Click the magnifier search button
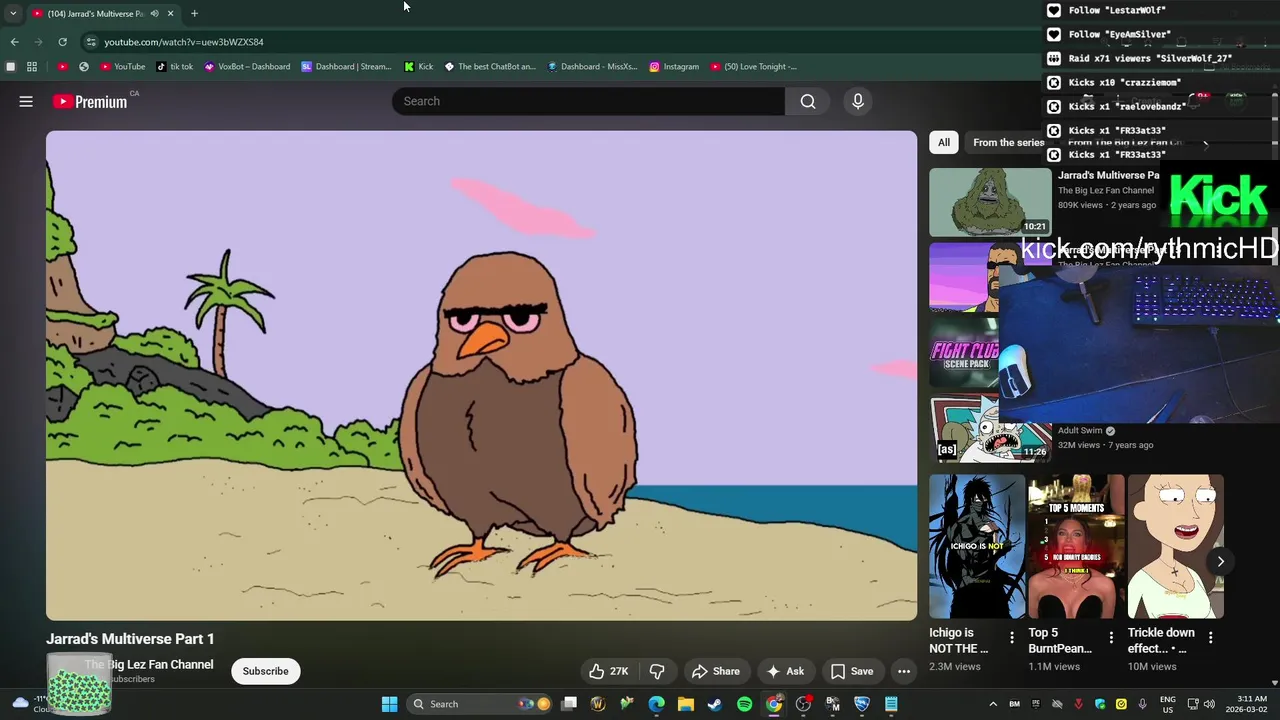The height and width of the screenshot is (720, 1280). click(x=808, y=101)
